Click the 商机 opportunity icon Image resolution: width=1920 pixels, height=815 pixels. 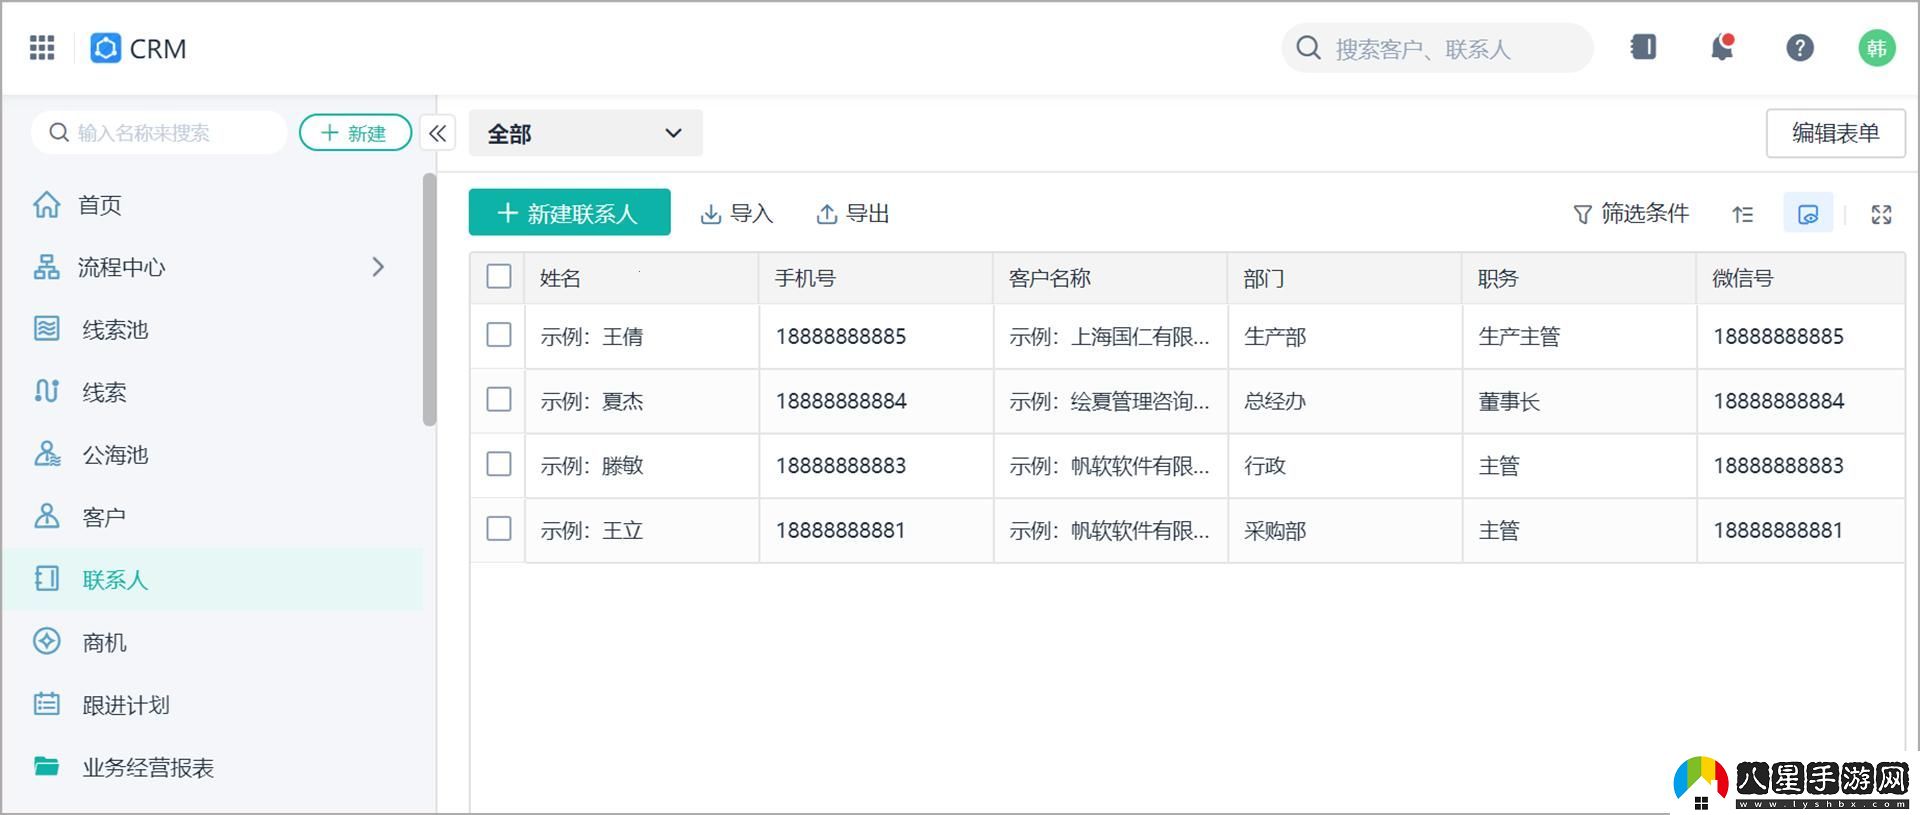point(47,642)
